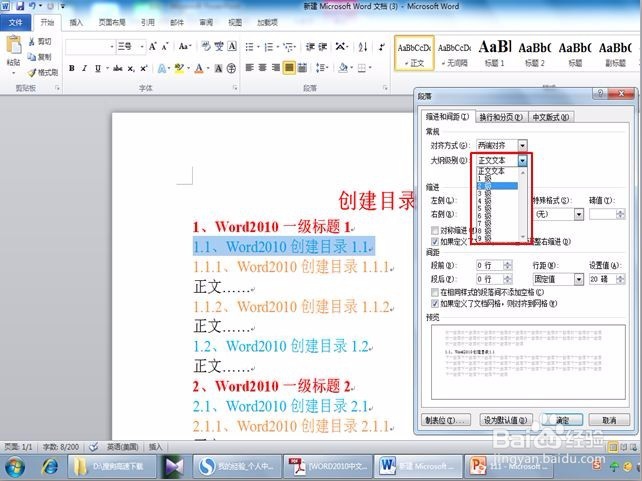Check the 对称缩进 checkbox
642x481 pixels.
coord(435,231)
